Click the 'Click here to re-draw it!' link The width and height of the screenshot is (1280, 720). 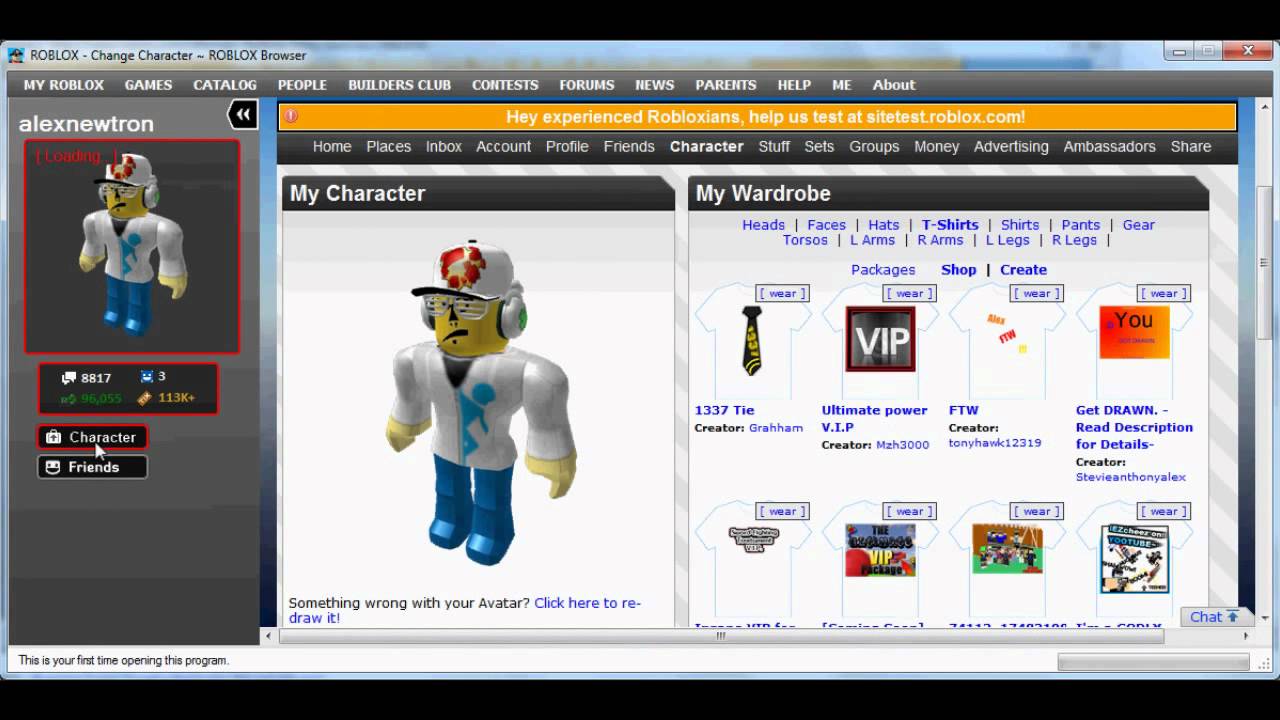[465, 610]
